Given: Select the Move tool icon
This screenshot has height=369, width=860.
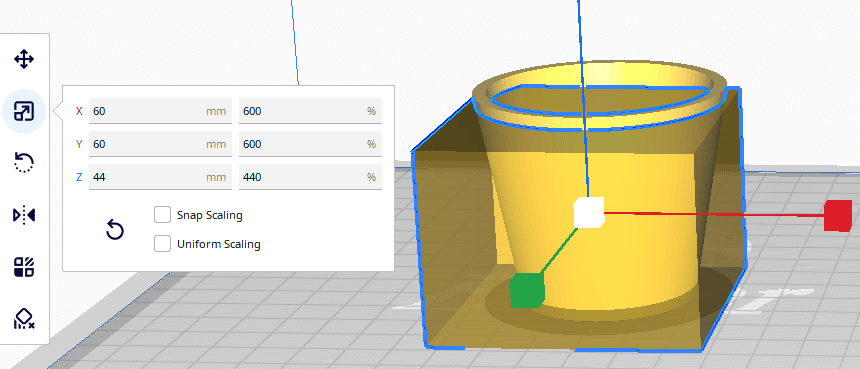Looking at the screenshot, I should click(x=24, y=59).
